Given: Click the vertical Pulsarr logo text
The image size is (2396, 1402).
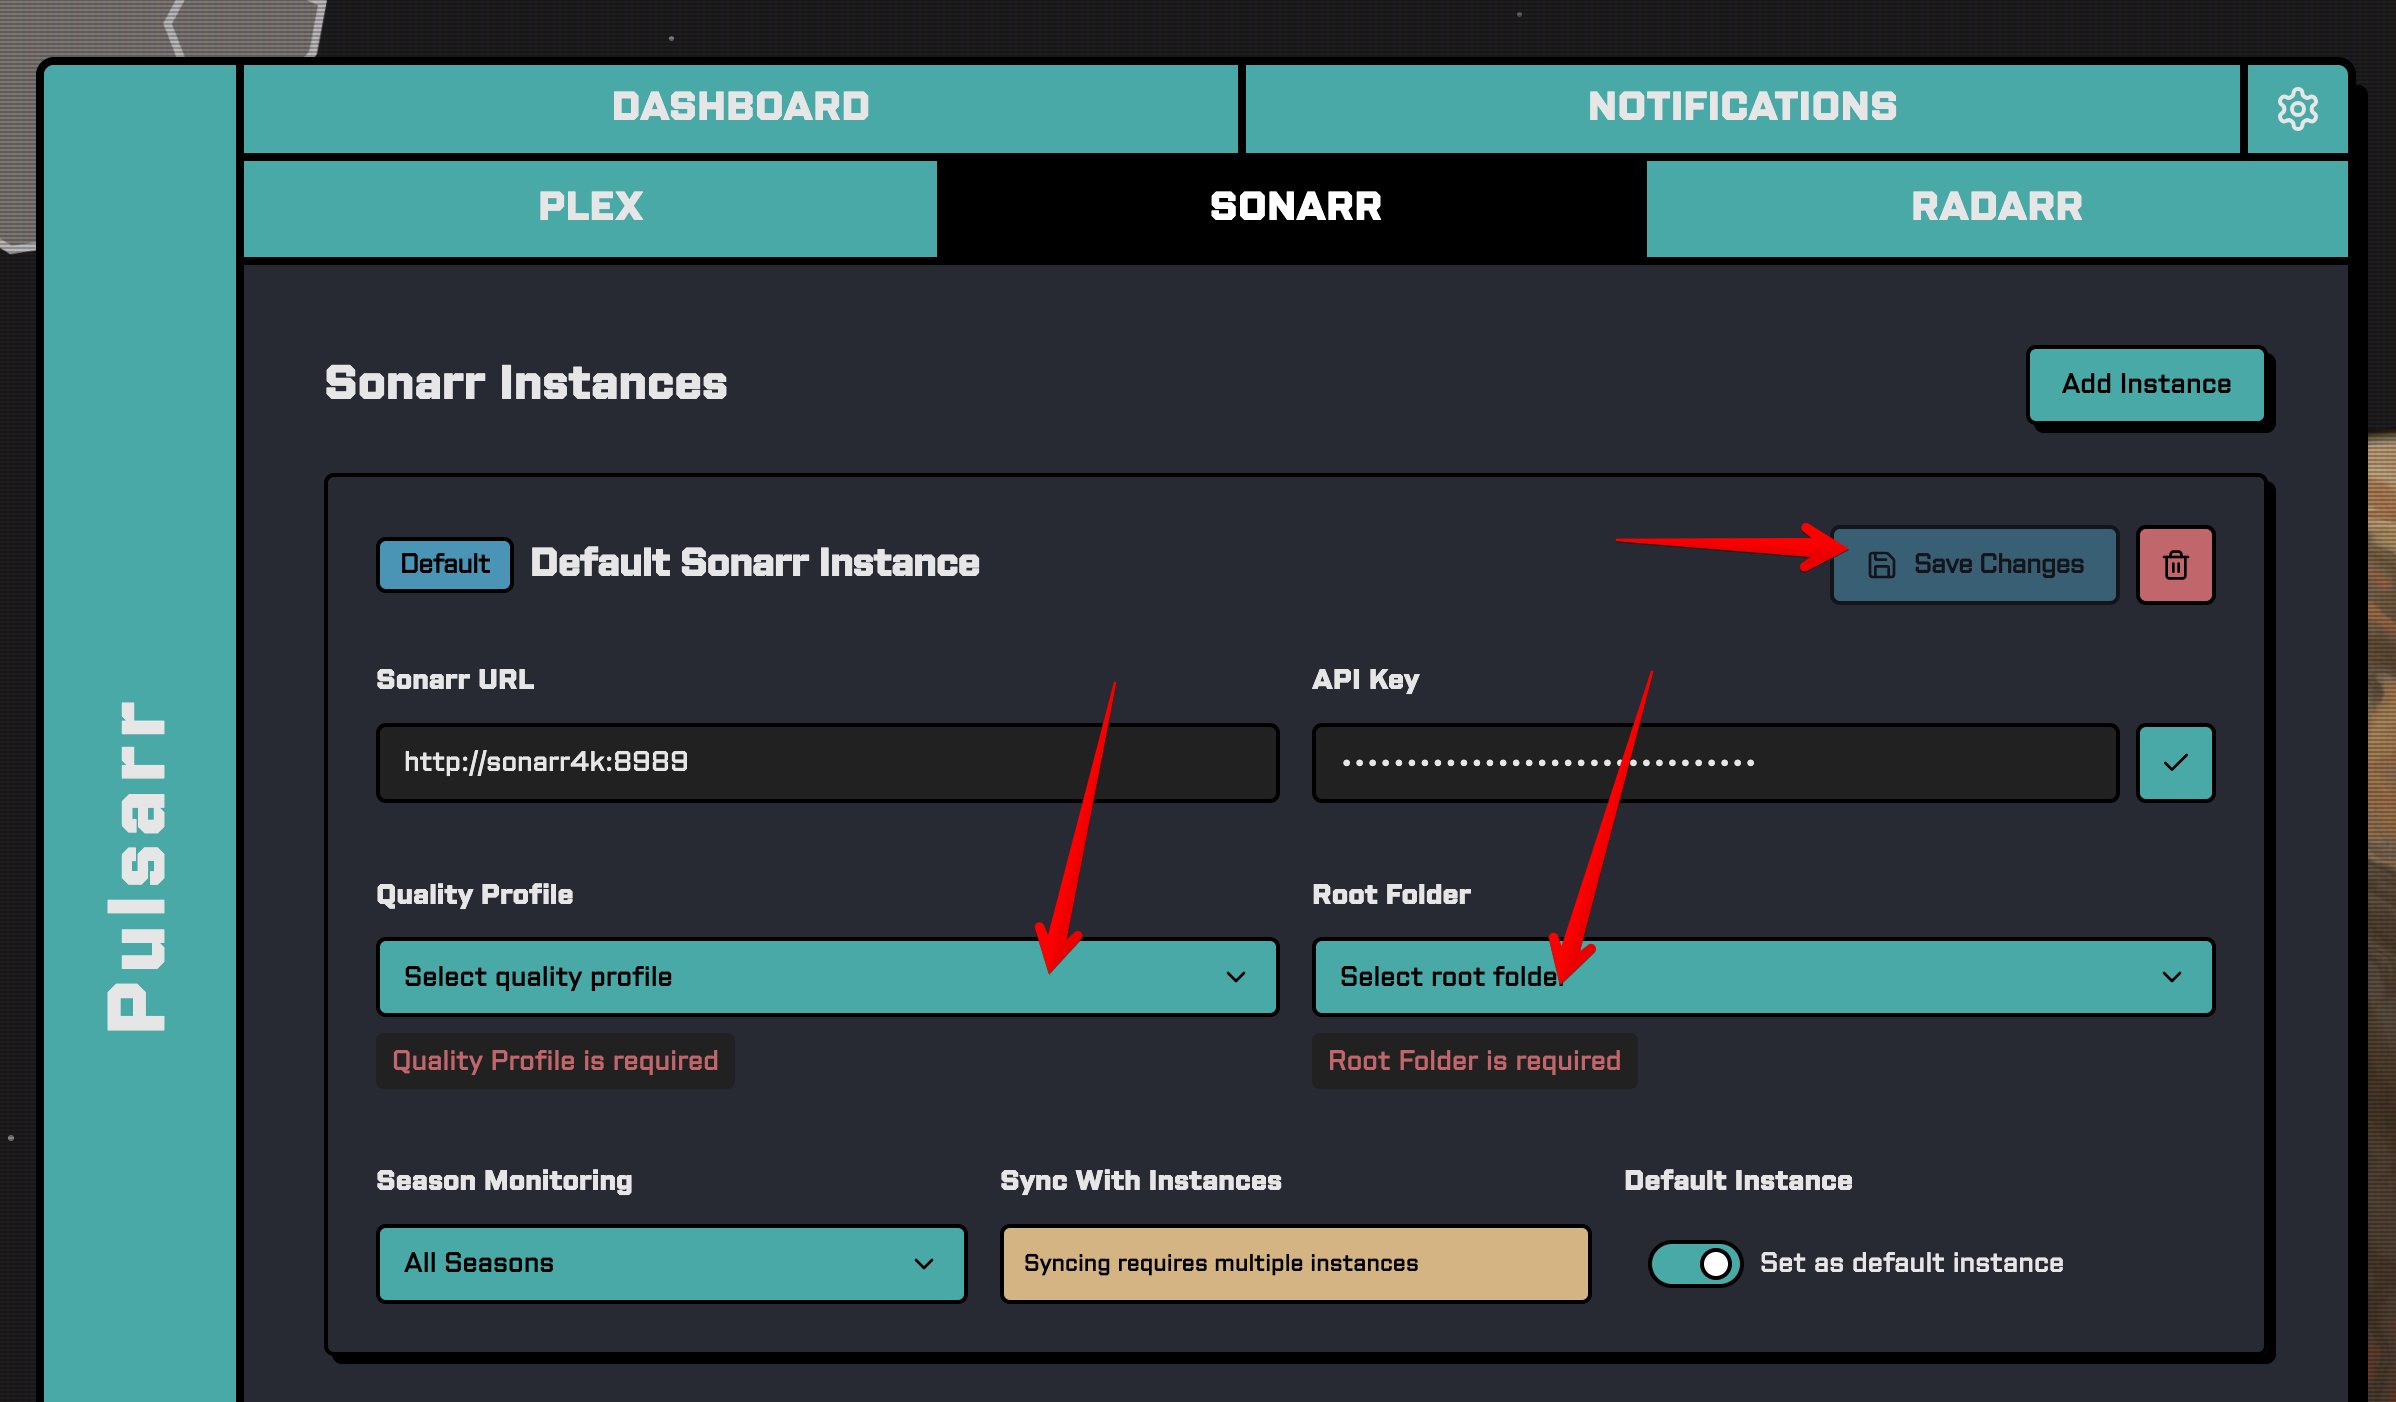Looking at the screenshot, I should [138, 866].
